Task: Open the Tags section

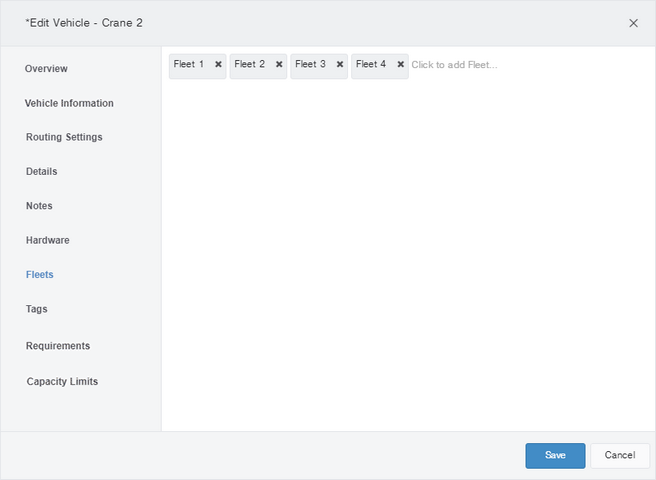Action: pyautogui.click(x=37, y=309)
